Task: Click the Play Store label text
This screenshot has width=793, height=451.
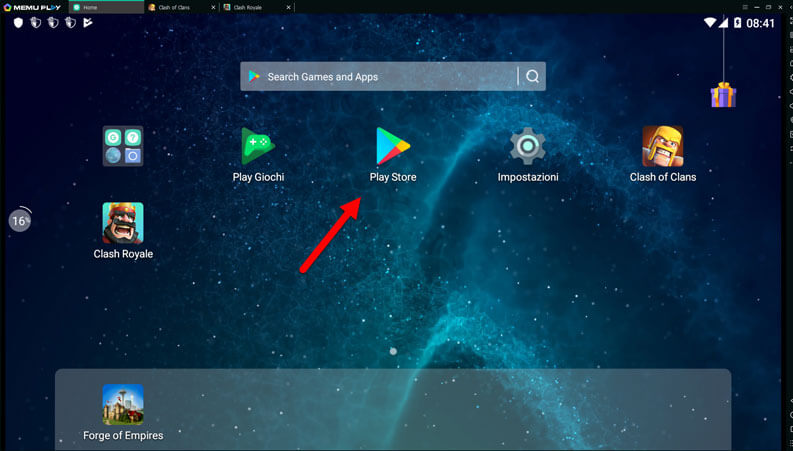Action: [393, 177]
